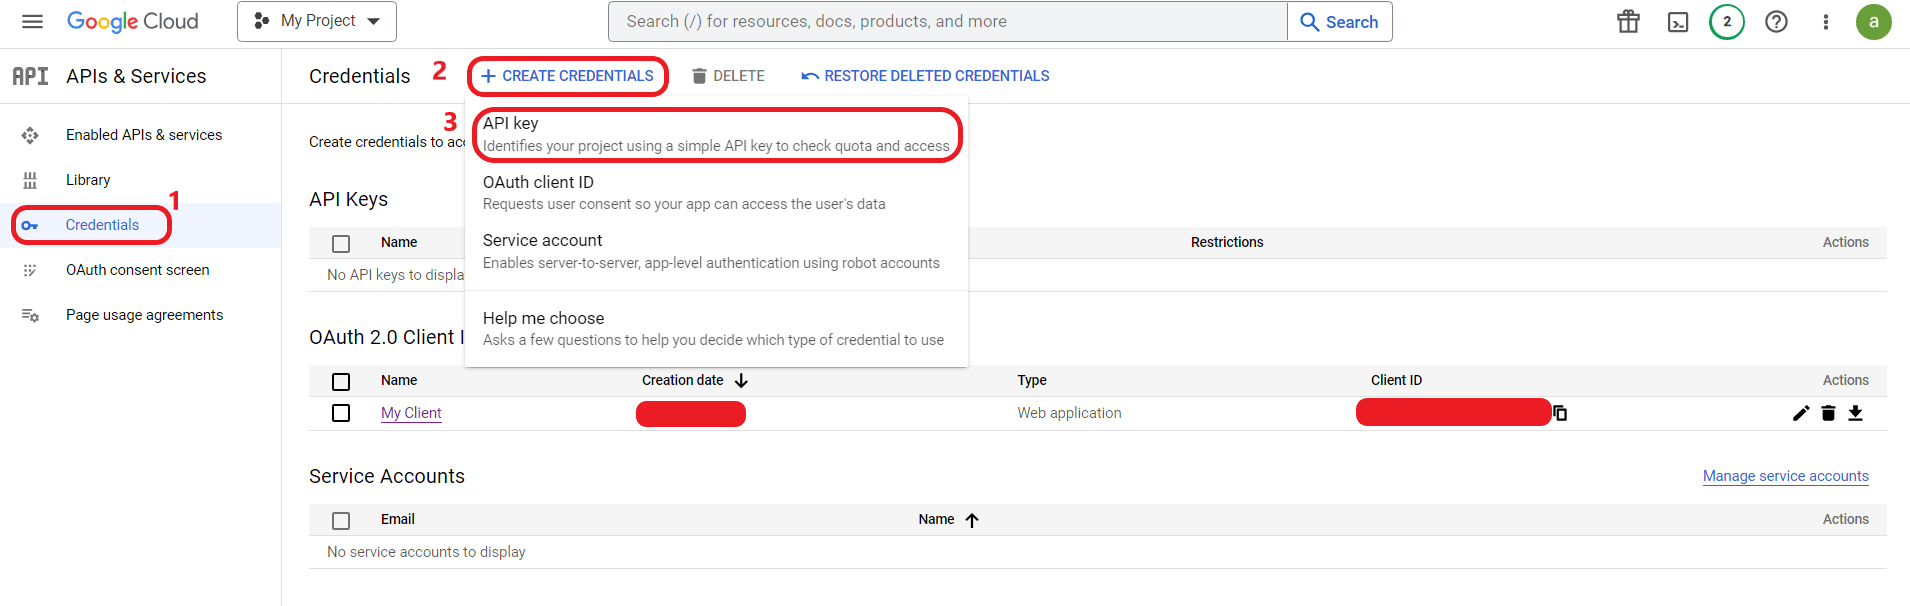The image size is (1910, 606).
Task: Open Page usage agreements
Action: click(x=145, y=315)
